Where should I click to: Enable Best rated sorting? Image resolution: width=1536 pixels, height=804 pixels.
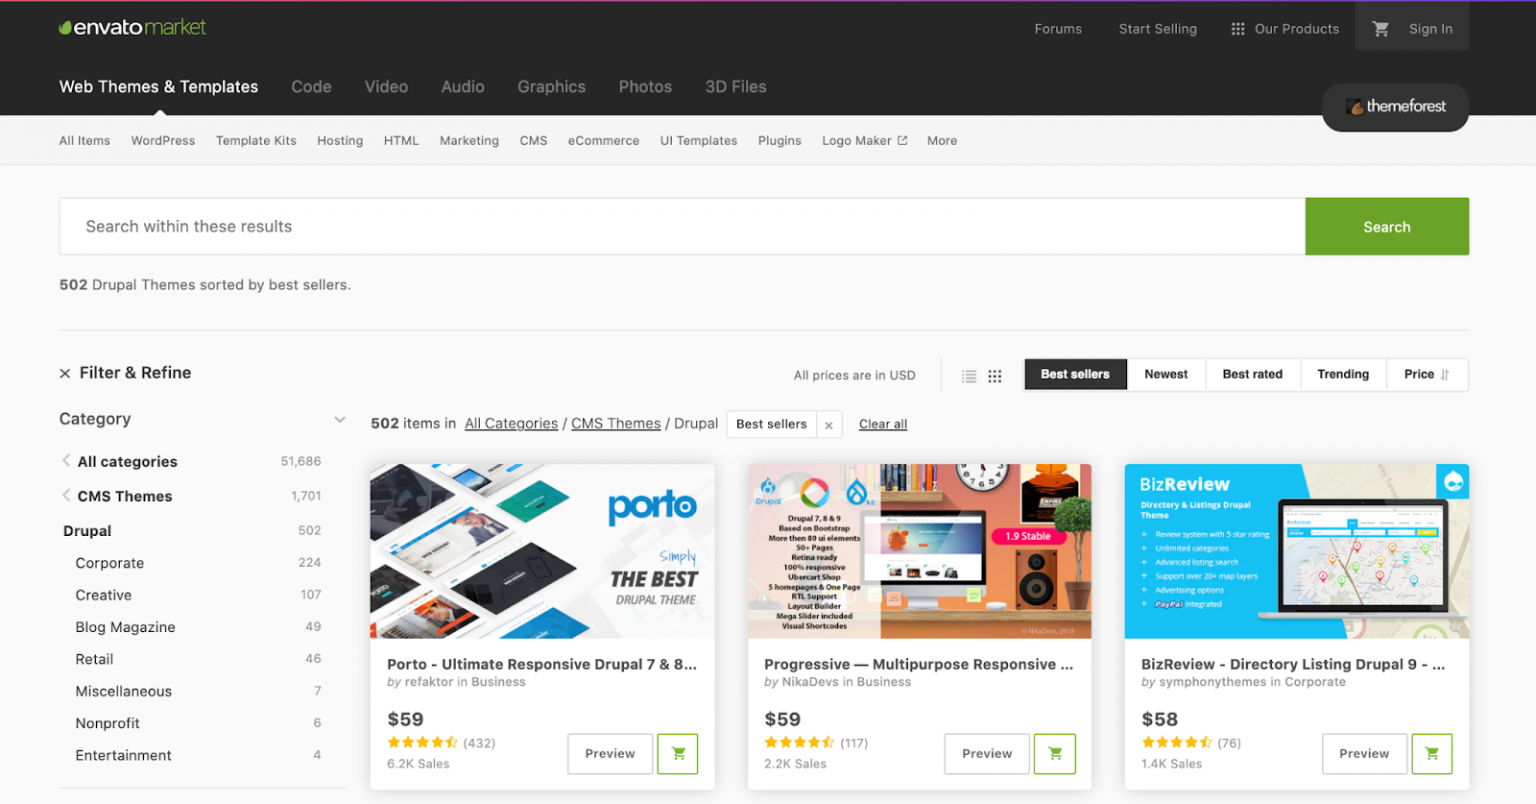[x=1252, y=374]
